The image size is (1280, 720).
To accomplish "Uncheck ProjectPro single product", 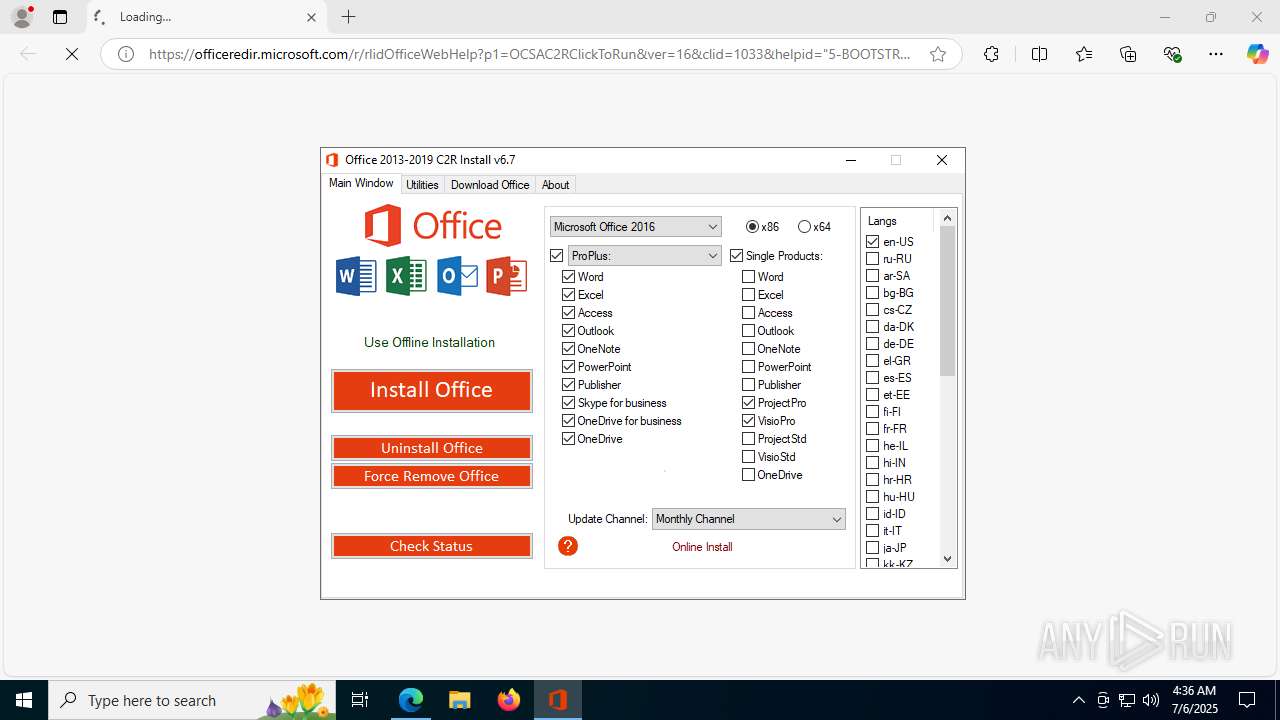I will [x=749, y=403].
